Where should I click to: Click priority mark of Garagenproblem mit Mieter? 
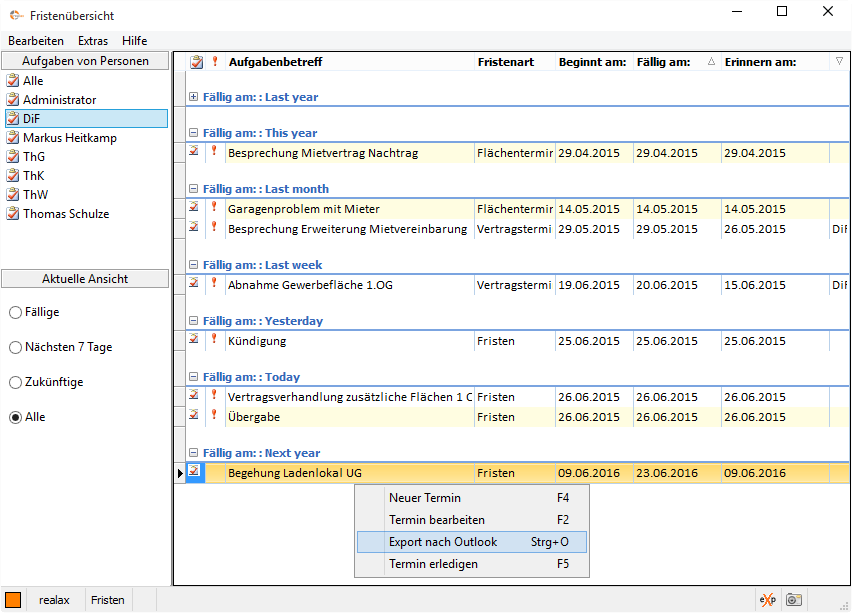point(215,207)
